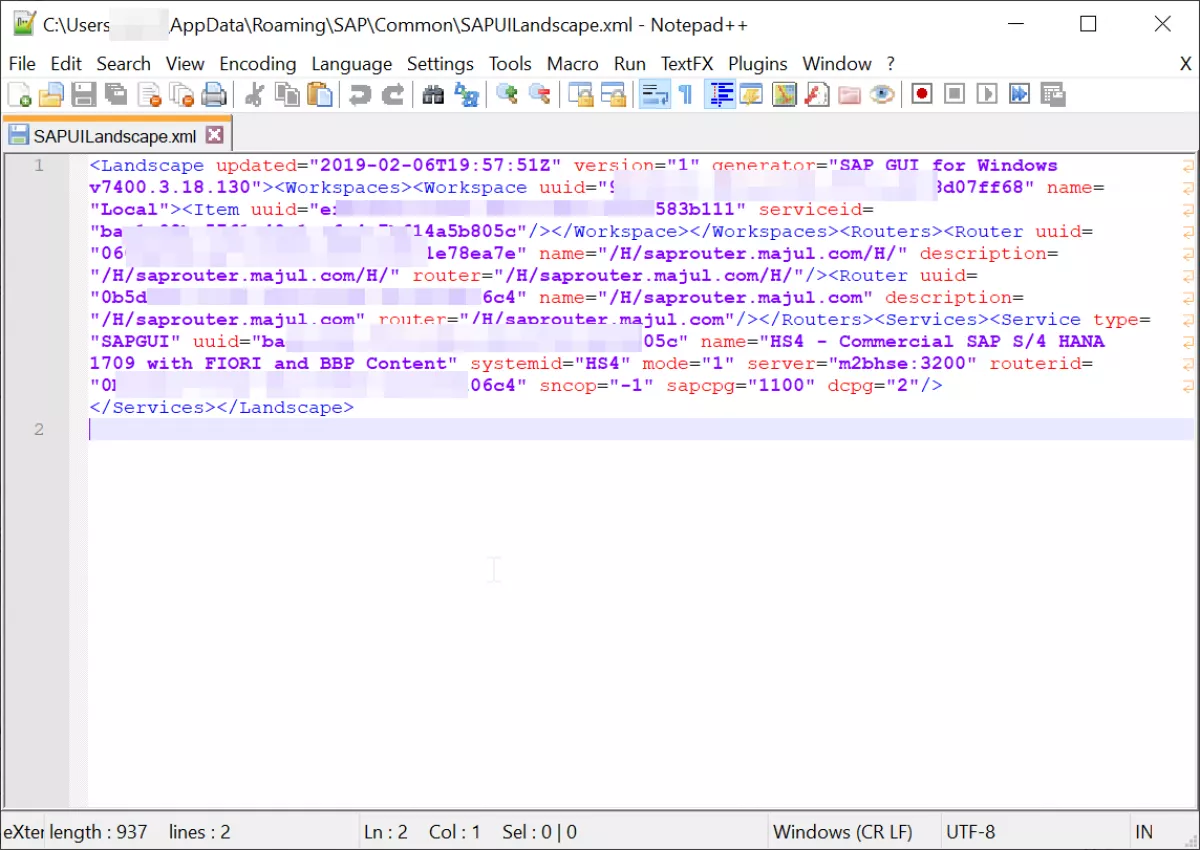Show the Document Map panel icon
This screenshot has width=1200, height=850.
785,95
